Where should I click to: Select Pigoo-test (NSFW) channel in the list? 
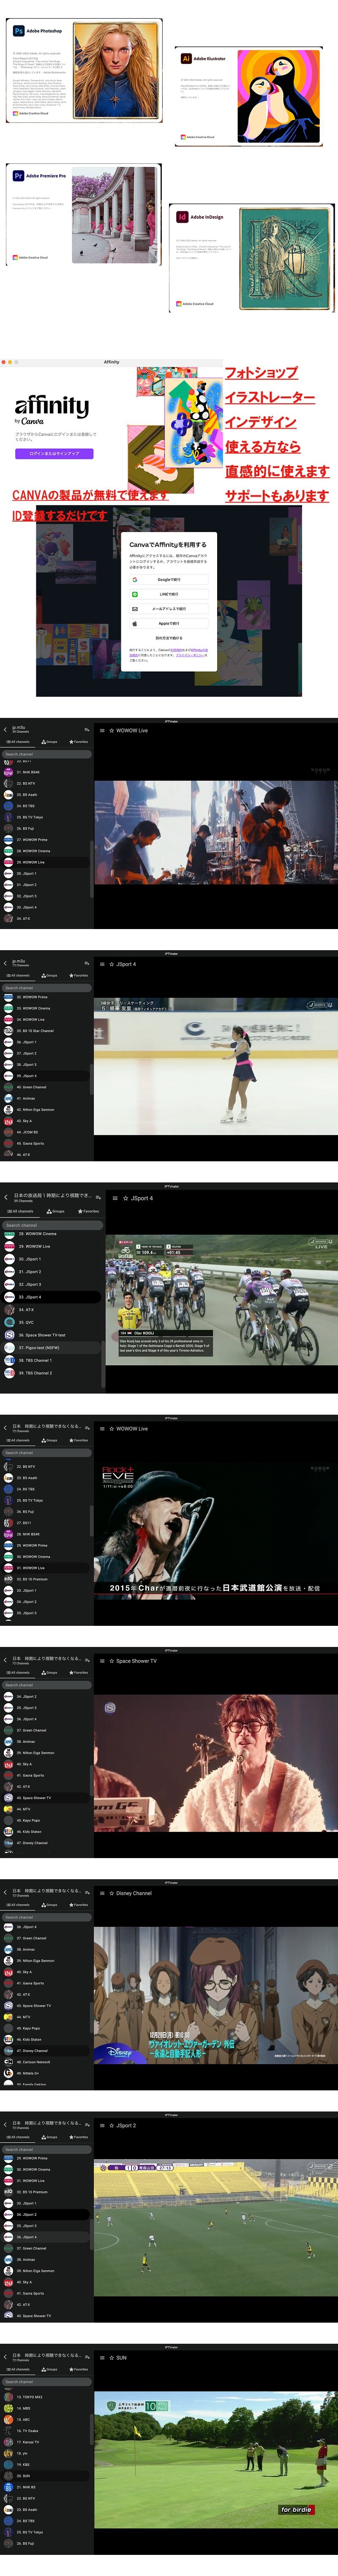pyautogui.click(x=40, y=1347)
